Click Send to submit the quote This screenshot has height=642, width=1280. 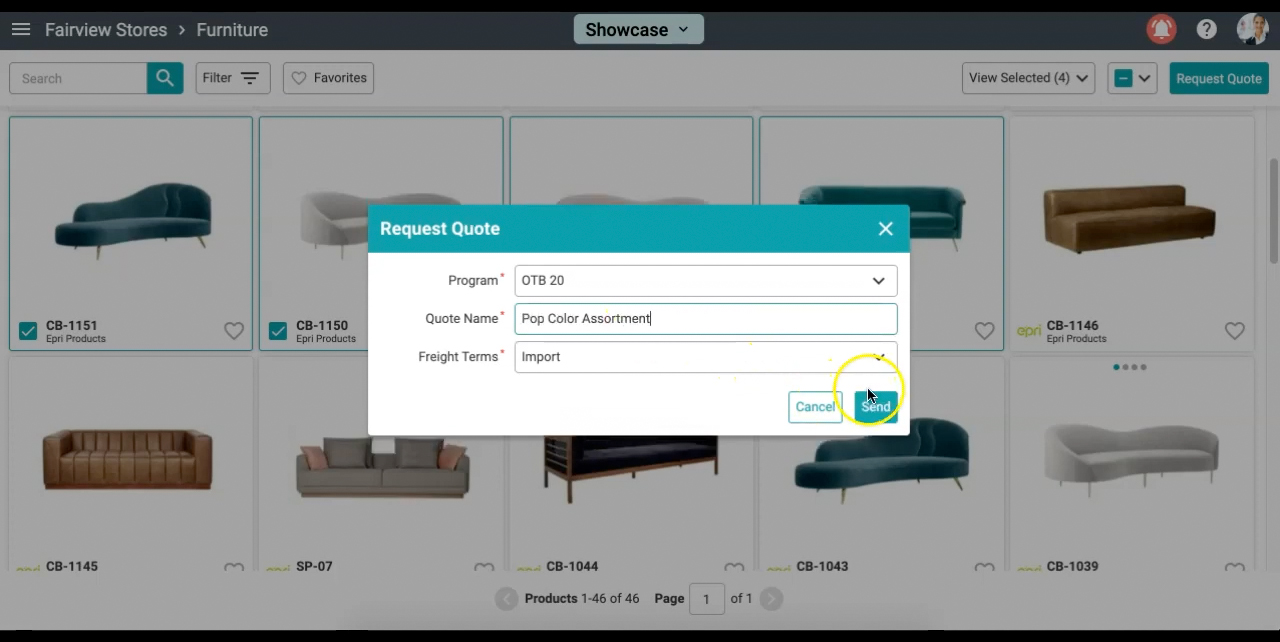click(876, 407)
